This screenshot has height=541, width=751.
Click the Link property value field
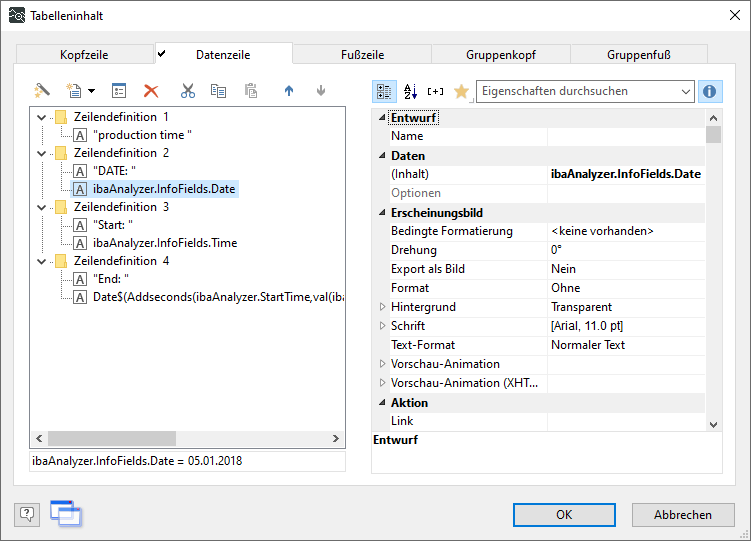pyautogui.click(x=626, y=421)
